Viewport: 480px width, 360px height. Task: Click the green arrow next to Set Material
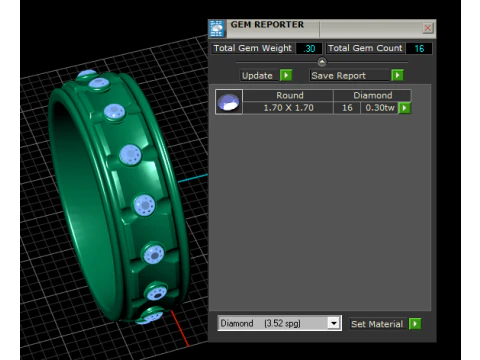[x=415, y=324]
